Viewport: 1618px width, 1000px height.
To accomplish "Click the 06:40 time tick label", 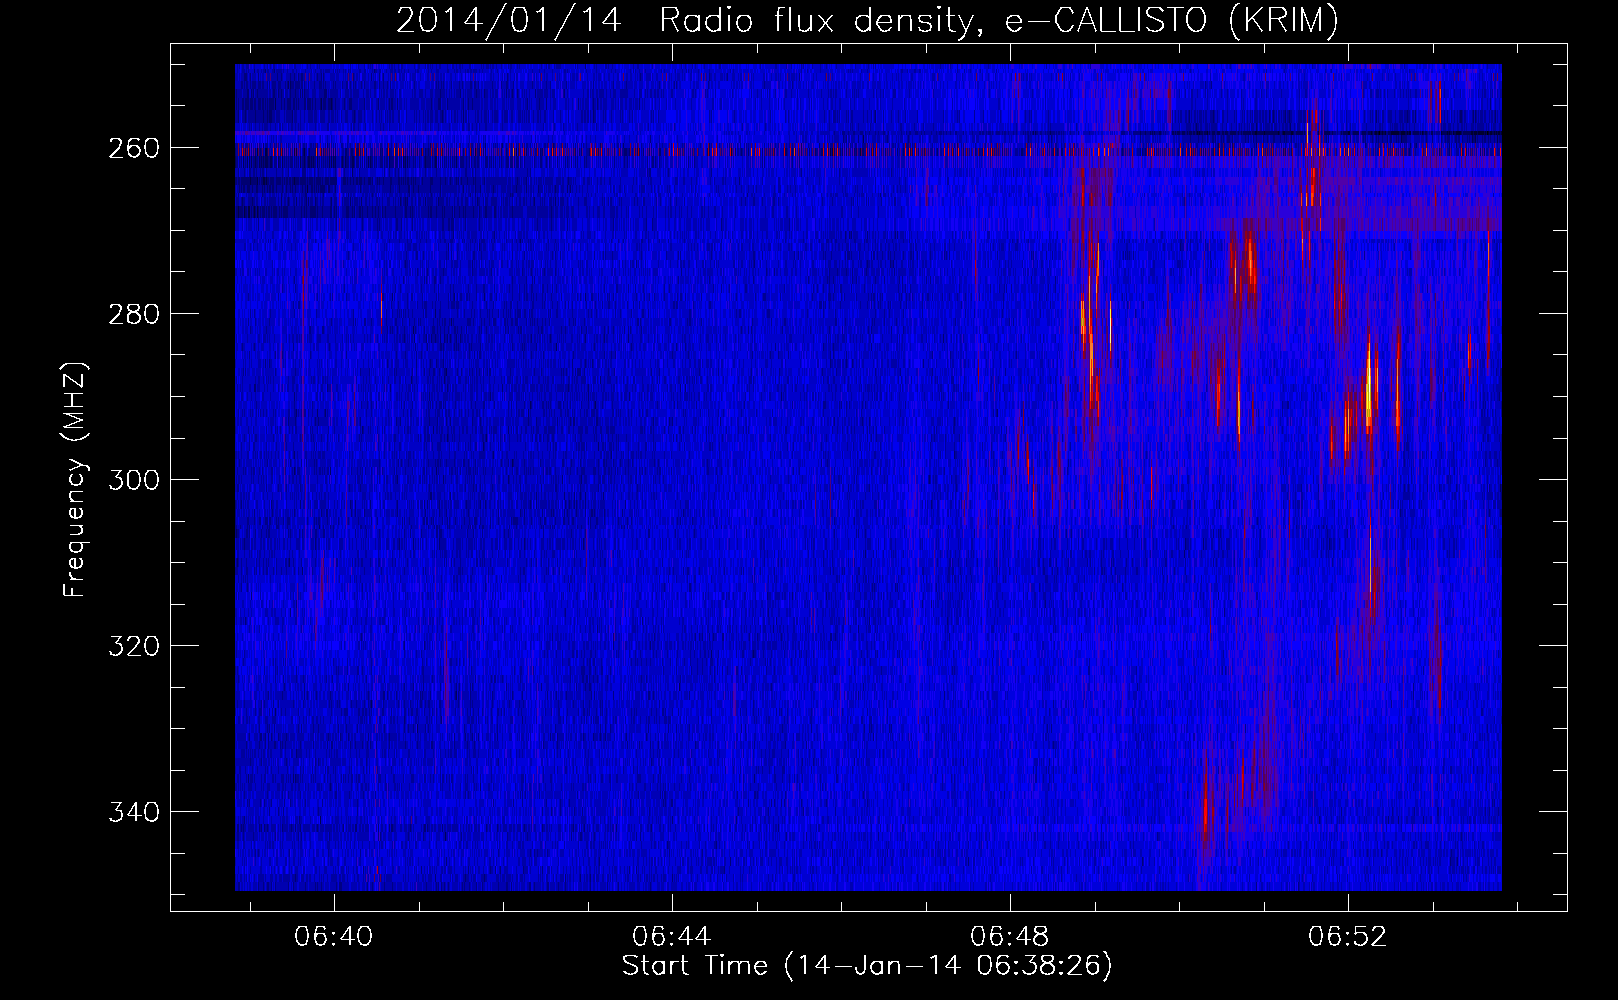I will click(334, 937).
